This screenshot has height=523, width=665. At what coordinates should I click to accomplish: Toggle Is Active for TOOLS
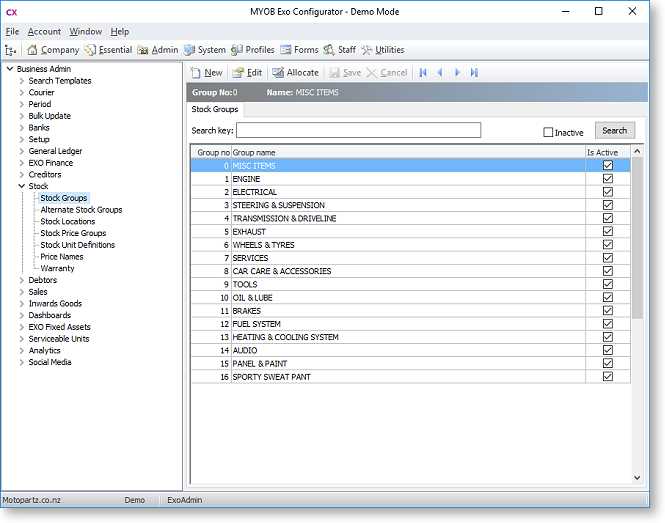click(x=608, y=284)
